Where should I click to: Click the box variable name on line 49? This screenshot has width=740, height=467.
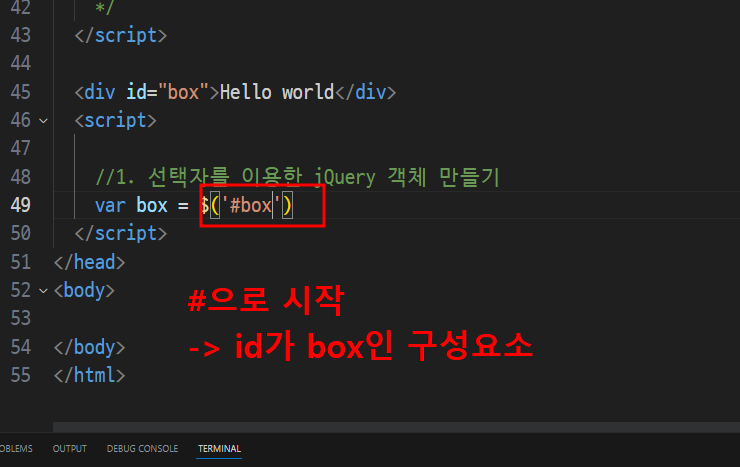click(x=151, y=206)
